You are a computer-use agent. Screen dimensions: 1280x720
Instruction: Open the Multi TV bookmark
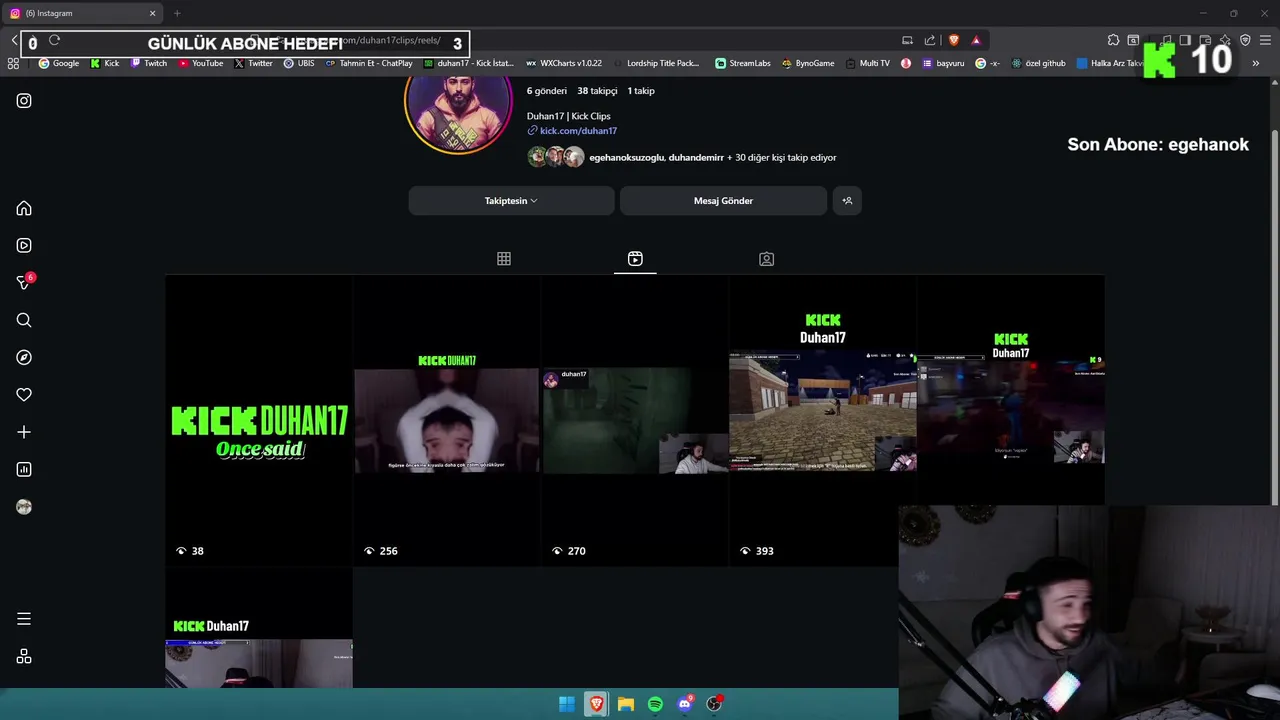[x=867, y=63]
